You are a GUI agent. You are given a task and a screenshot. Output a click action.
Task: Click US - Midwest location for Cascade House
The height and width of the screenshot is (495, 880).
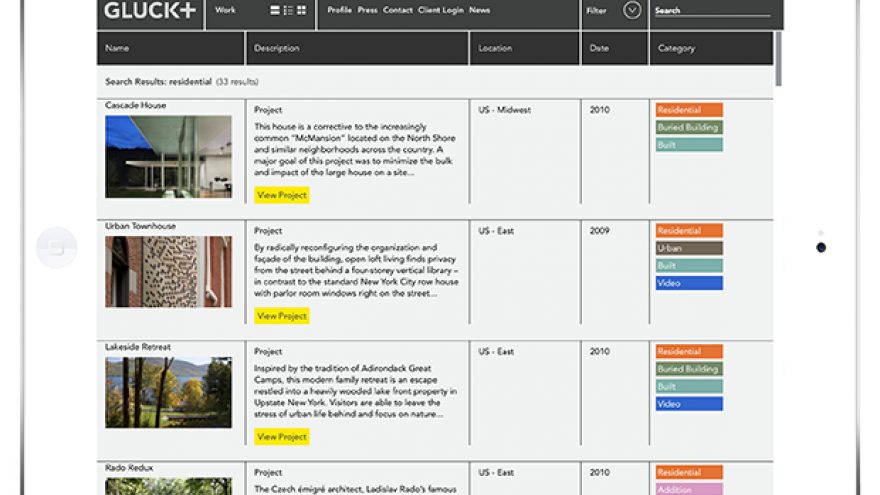[505, 110]
